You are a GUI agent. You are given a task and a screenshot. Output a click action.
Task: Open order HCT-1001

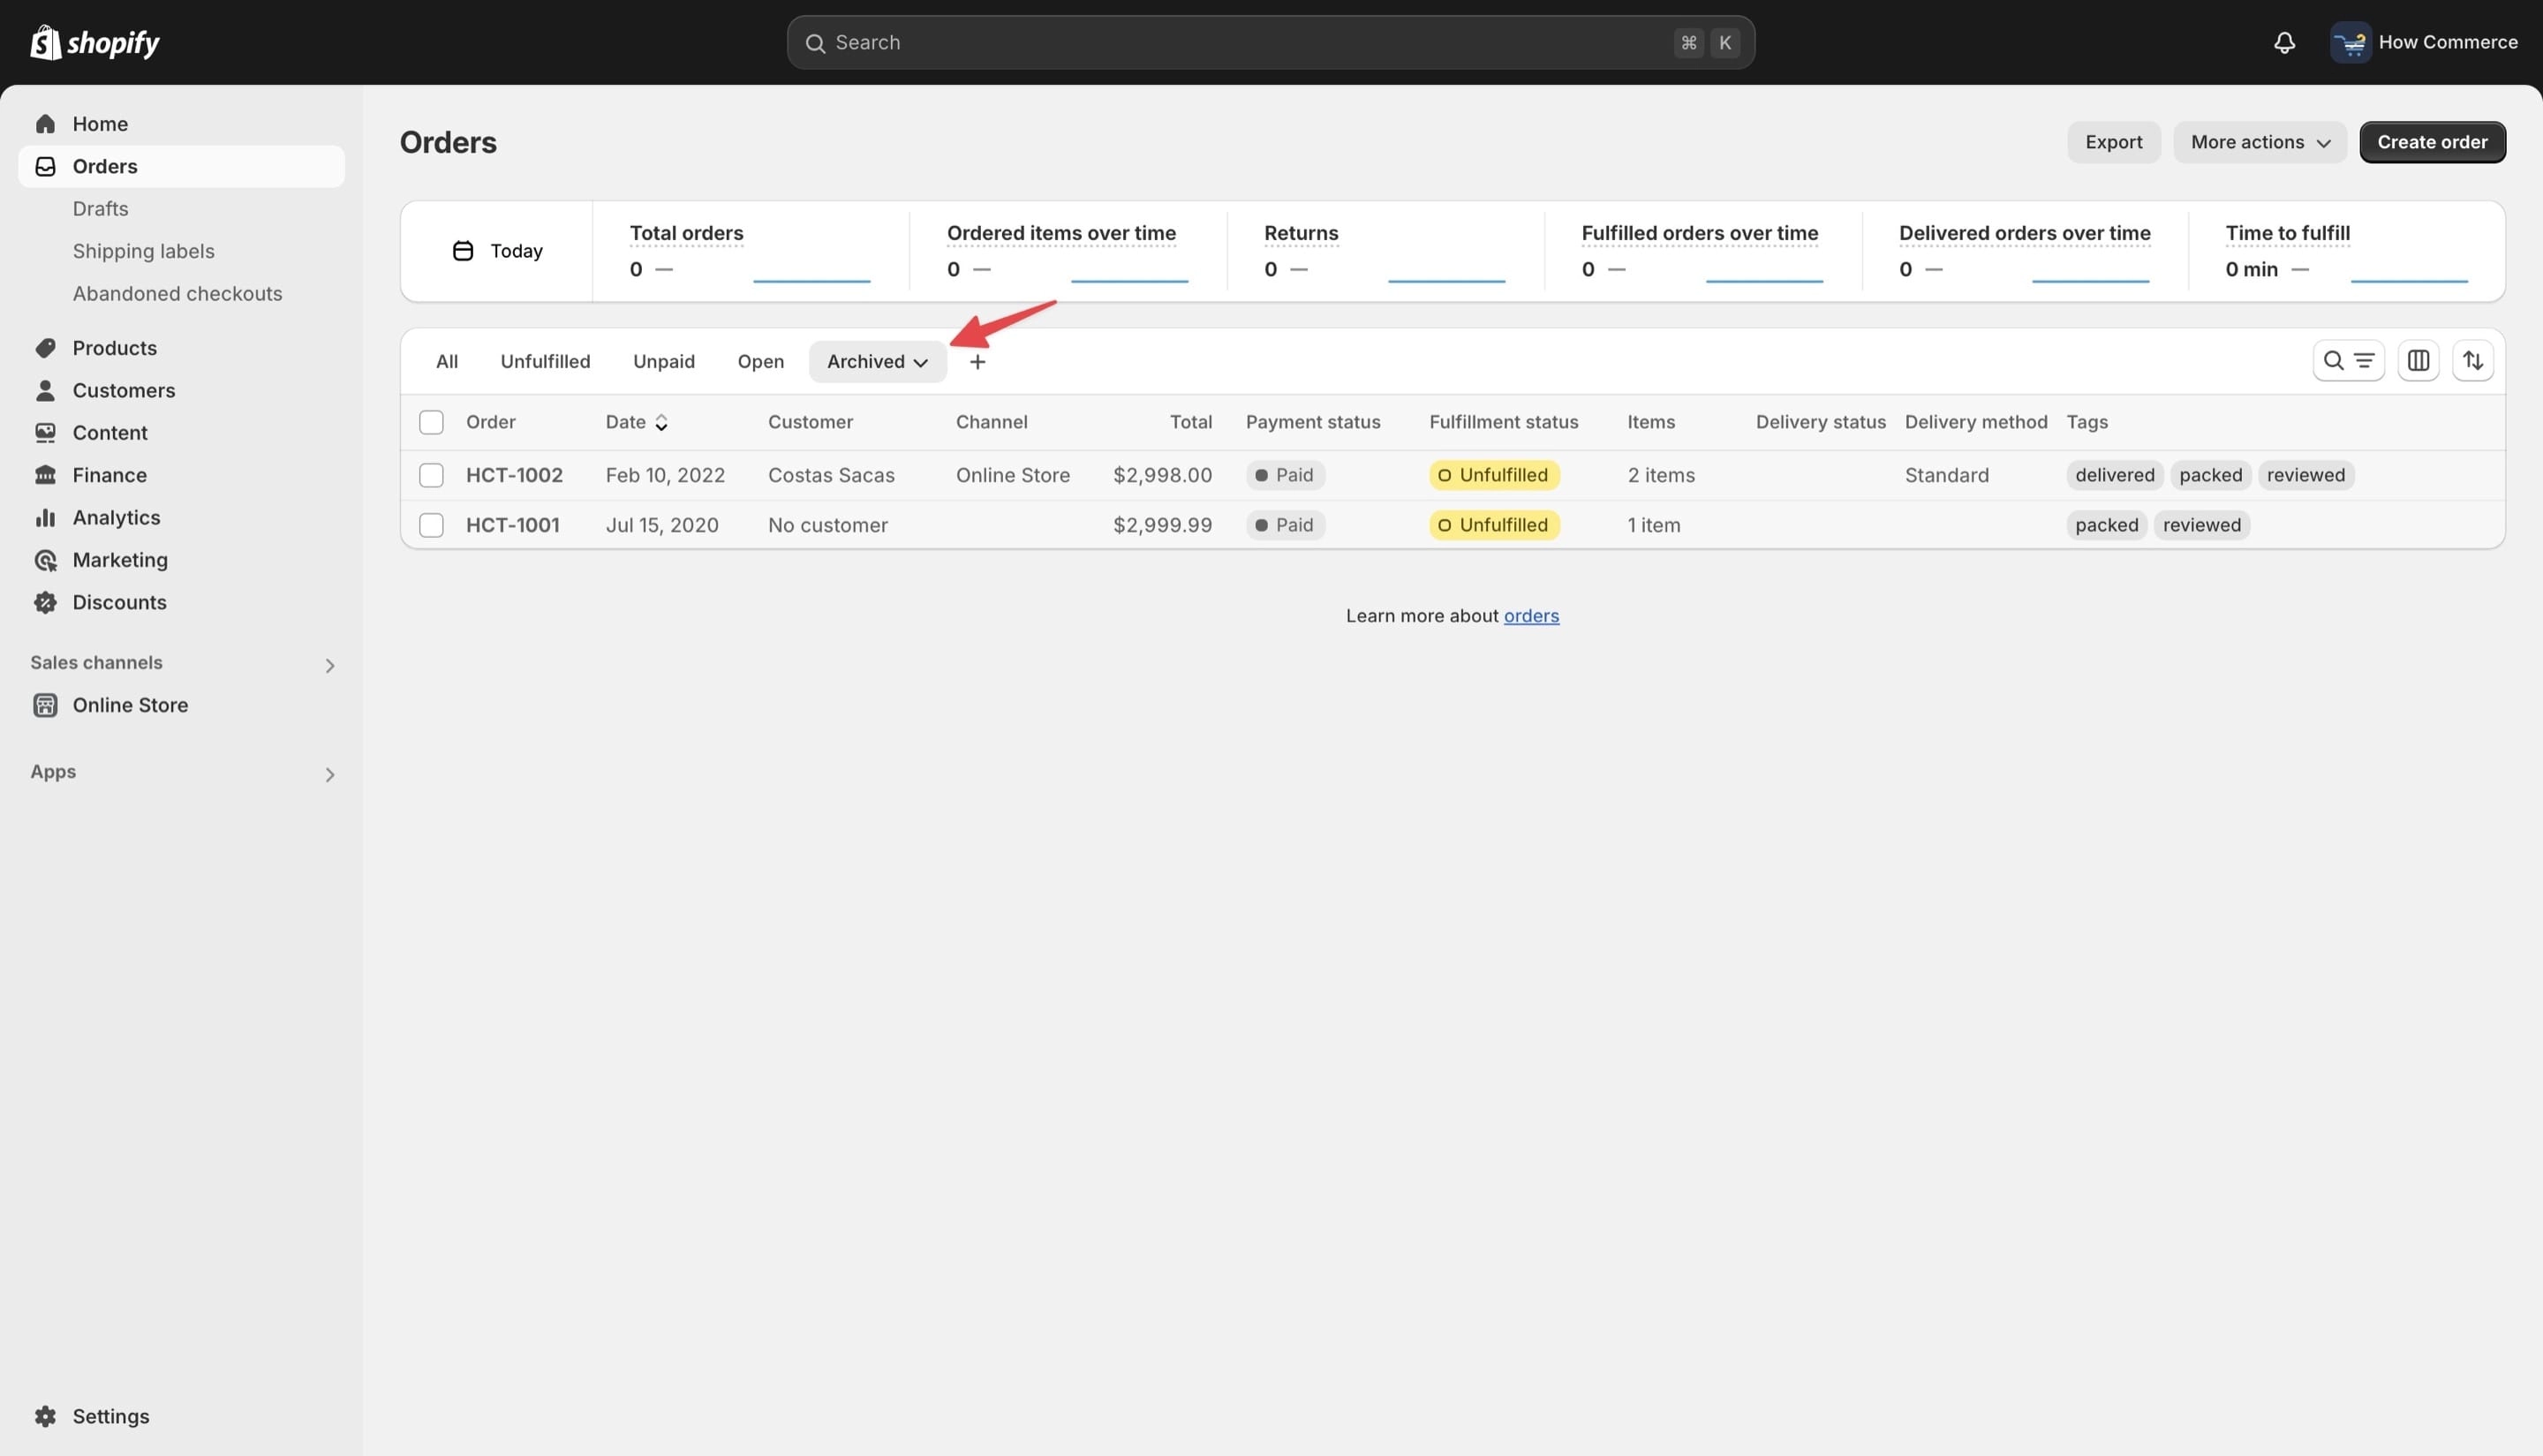pos(512,525)
